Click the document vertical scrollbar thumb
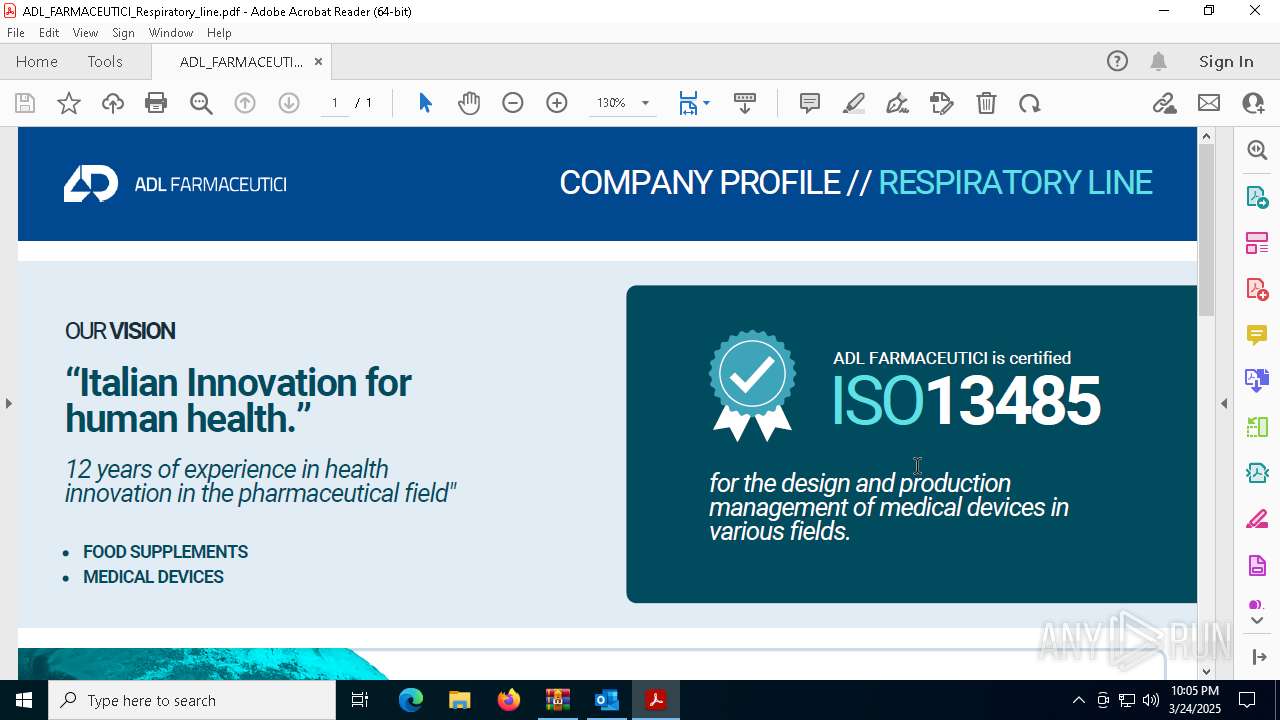Screen dimensions: 1280x720 coord(1206,231)
